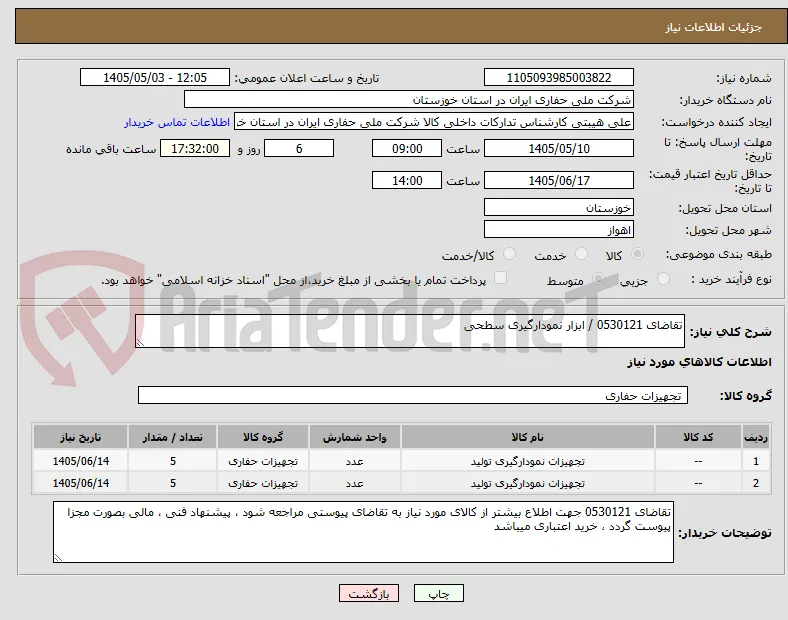Click the remaining days field showing 6

(299, 149)
